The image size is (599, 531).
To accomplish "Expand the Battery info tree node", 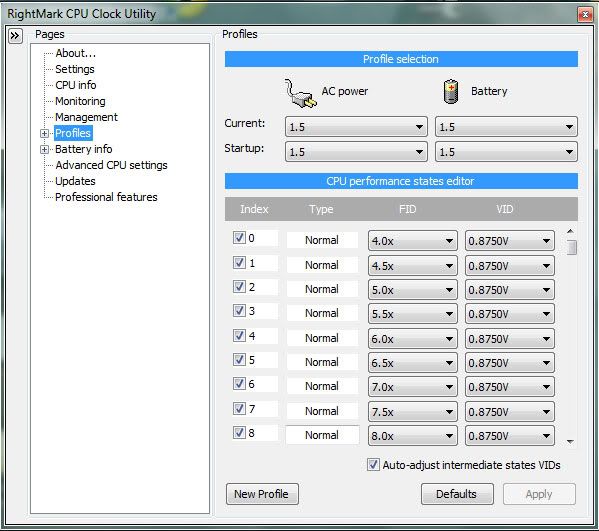I will [44, 149].
